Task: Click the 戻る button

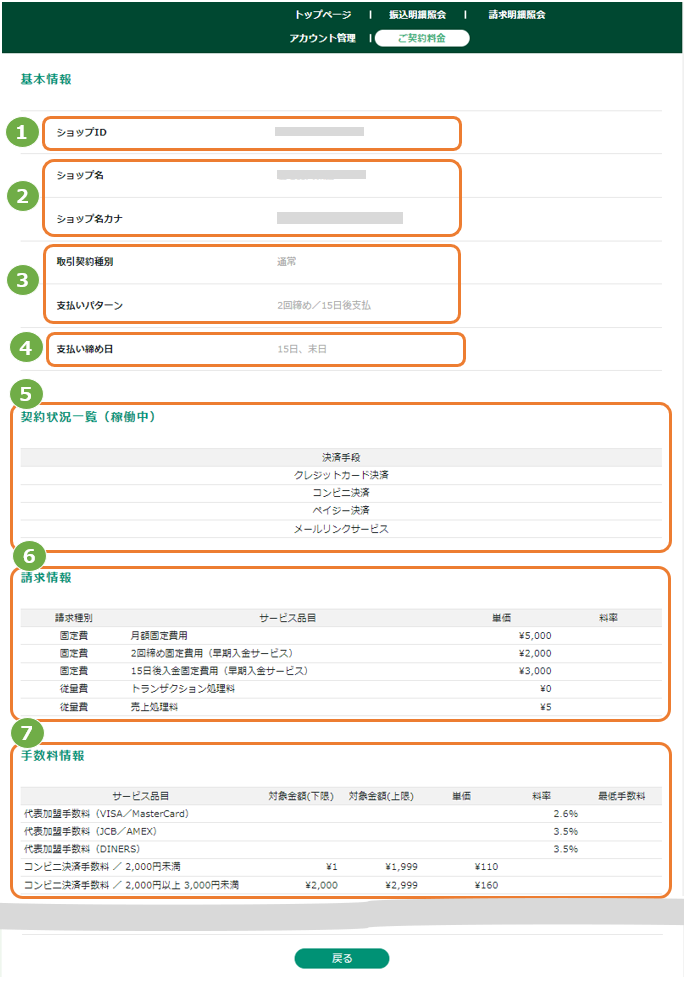Action: (x=341, y=958)
